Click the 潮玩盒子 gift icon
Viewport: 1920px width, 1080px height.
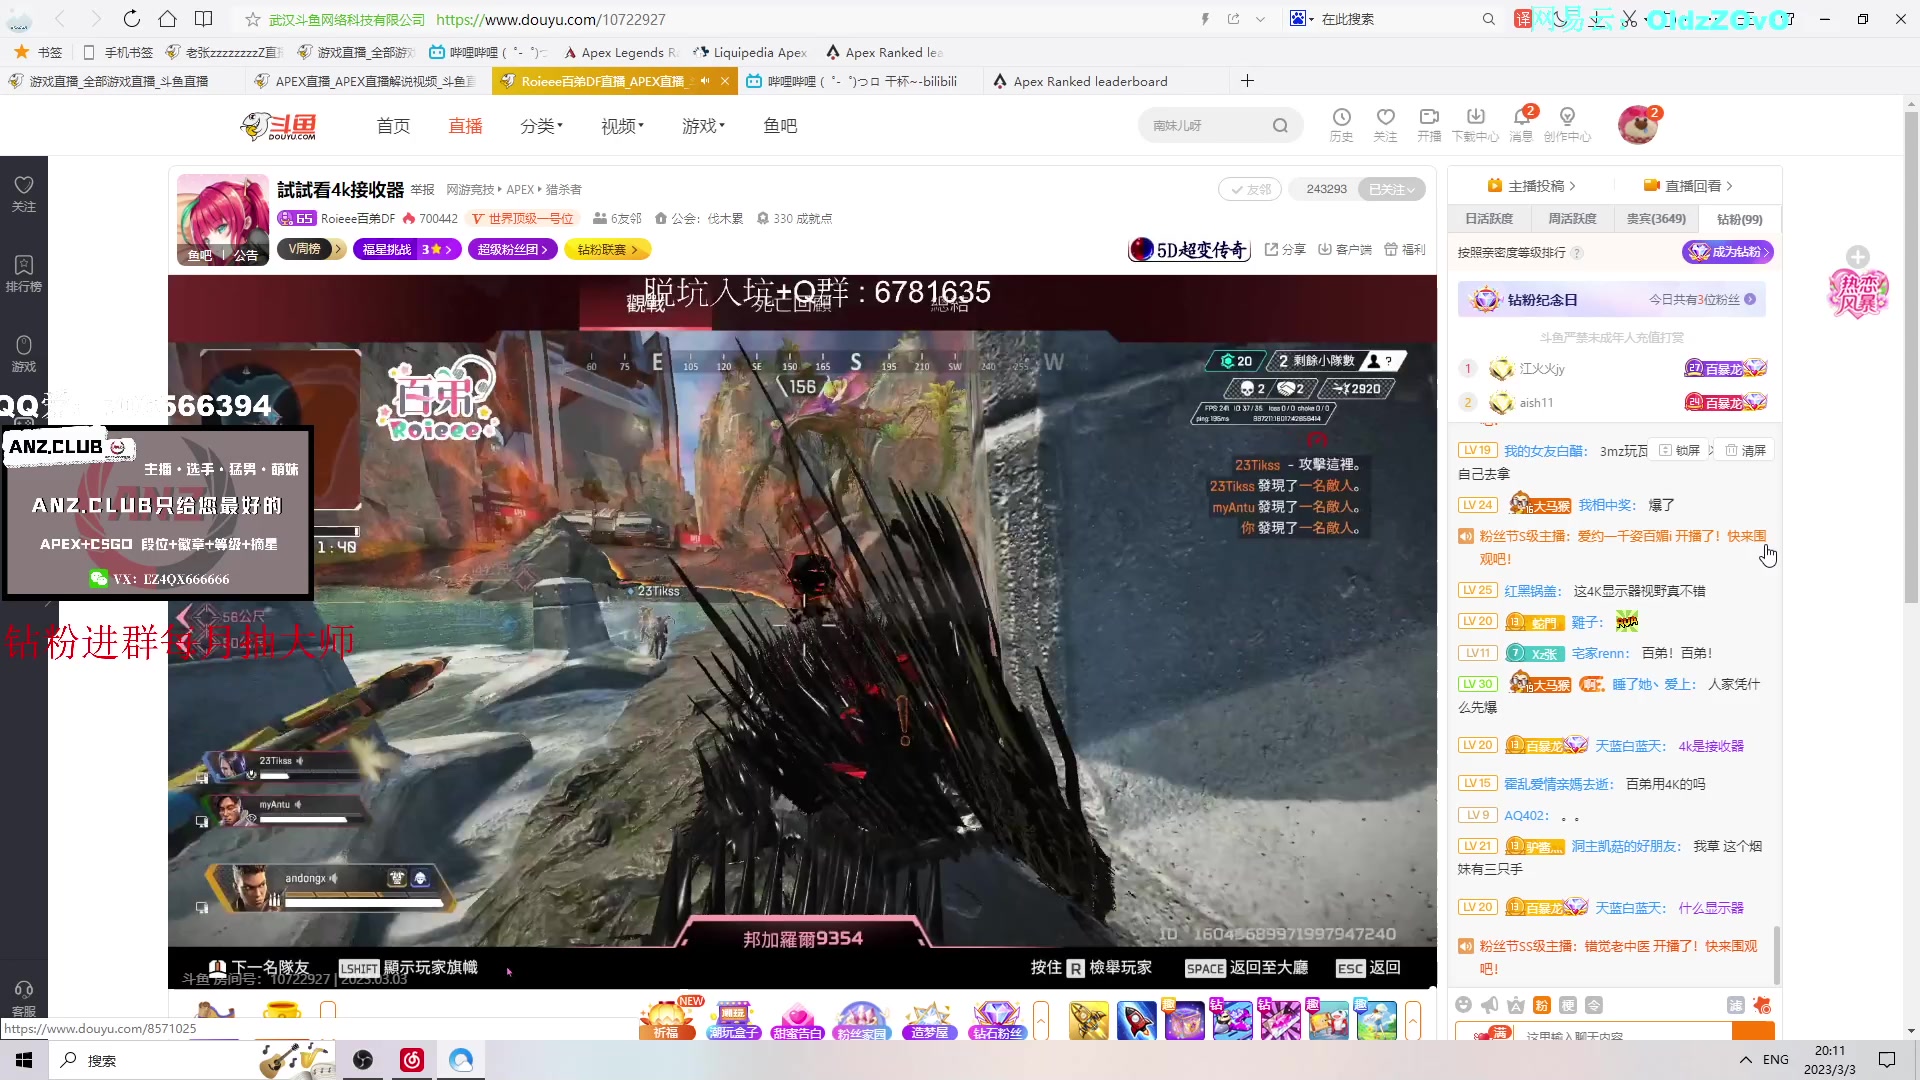coord(733,1020)
